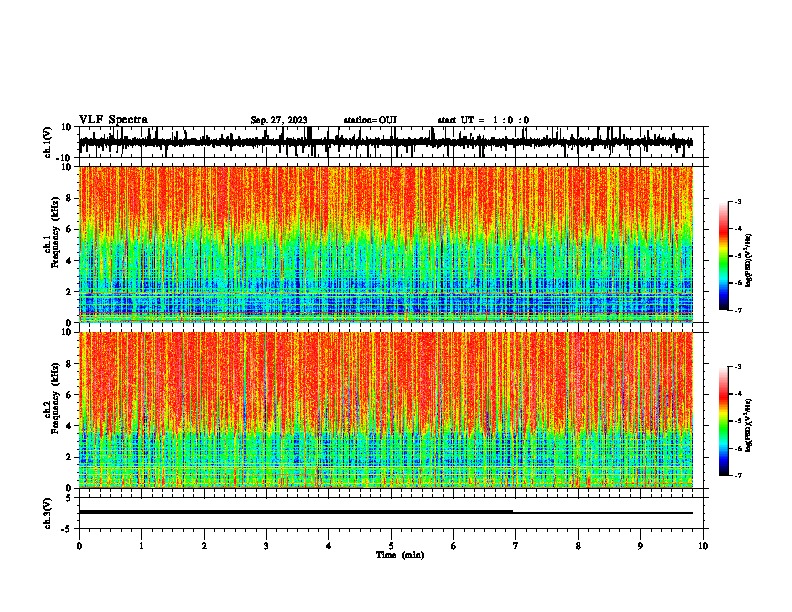This screenshot has height=612, width=792.
Task: Click the "-7" label on ch.2 color scale
Action: 737,475
